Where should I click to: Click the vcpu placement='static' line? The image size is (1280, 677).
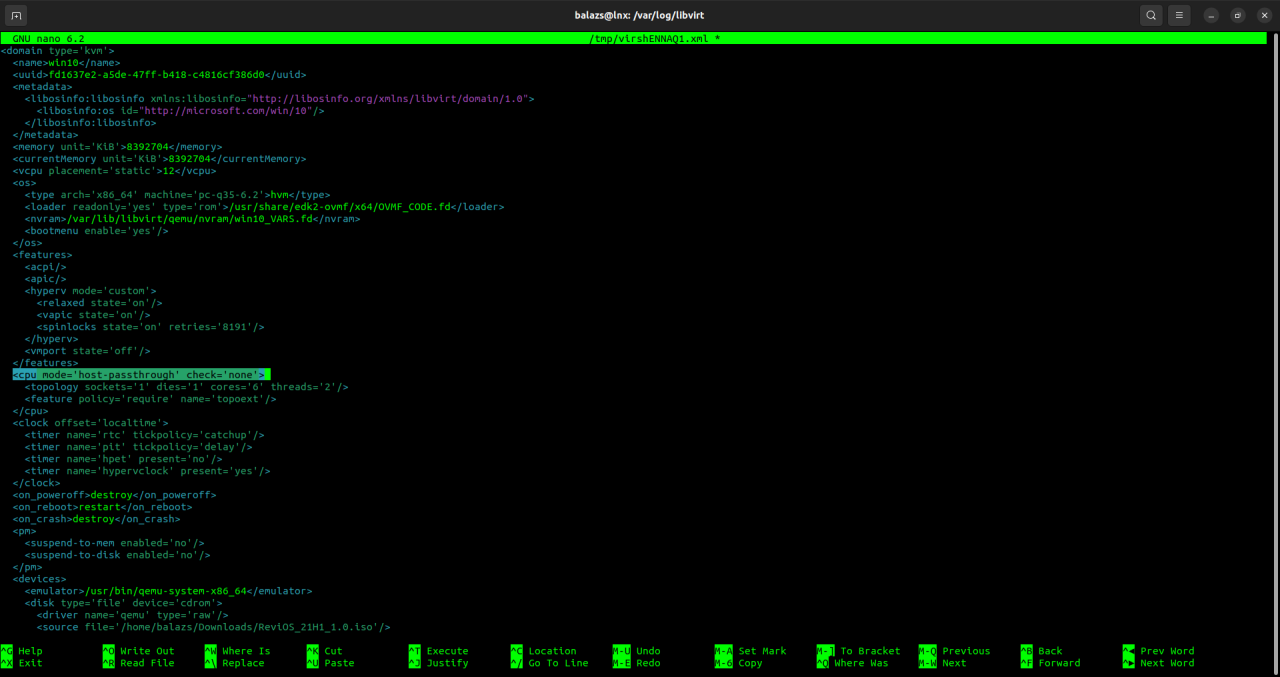coord(114,171)
